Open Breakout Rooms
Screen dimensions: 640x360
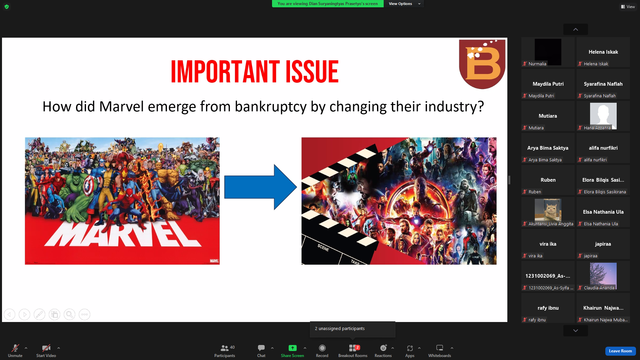pos(353,350)
